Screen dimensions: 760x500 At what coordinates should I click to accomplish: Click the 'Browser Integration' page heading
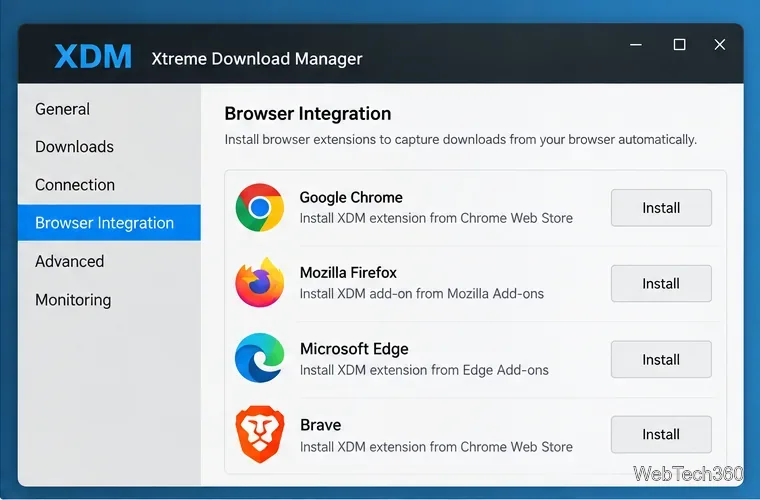[308, 114]
